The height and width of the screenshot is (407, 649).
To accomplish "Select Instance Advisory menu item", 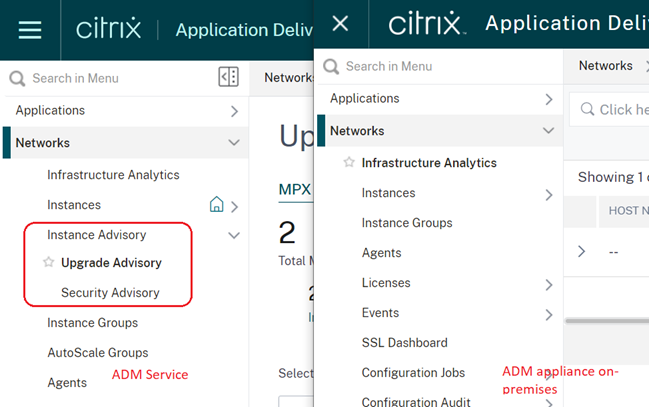I will (96, 235).
